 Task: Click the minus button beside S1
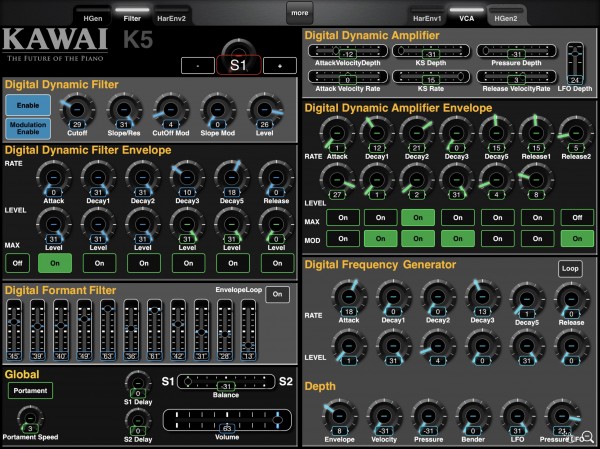(x=198, y=65)
